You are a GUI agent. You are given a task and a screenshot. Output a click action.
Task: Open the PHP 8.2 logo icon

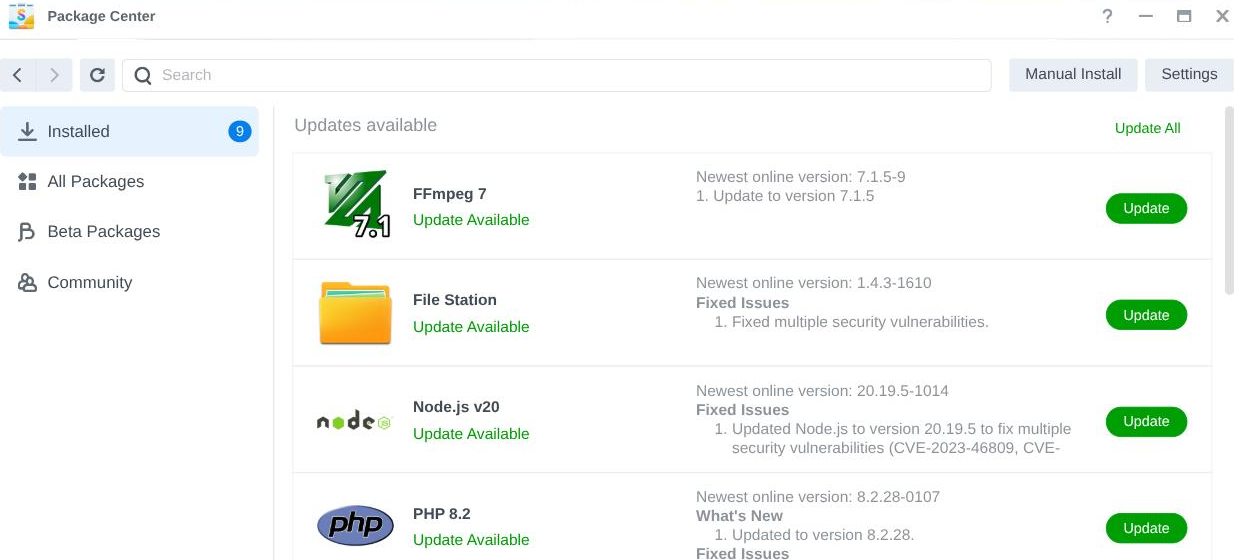click(x=355, y=525)
